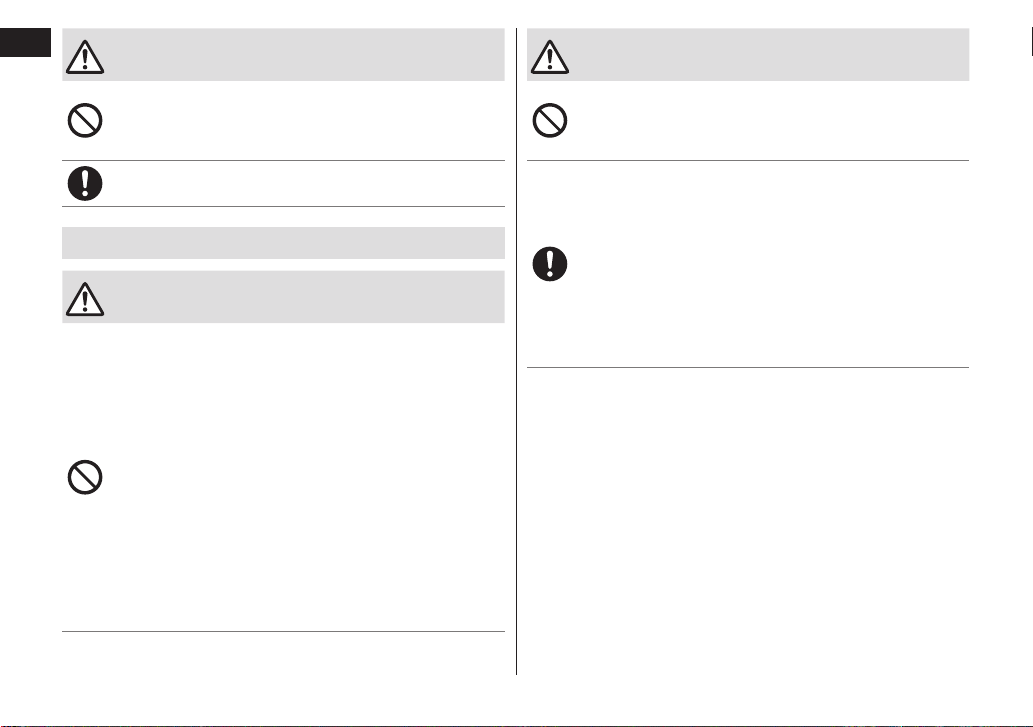
Task: Click the warning triangle in the left column's top banner
Action: (x=85, y=57)
